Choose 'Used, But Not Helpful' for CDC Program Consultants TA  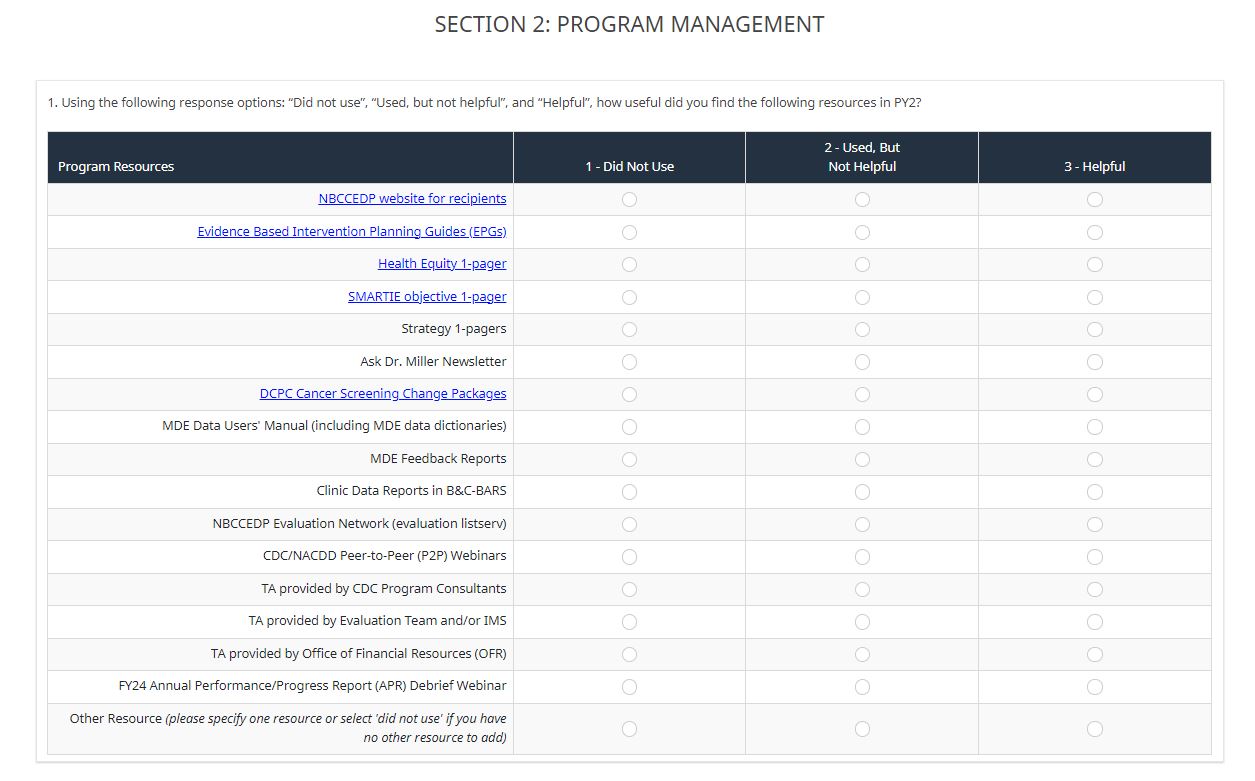pyautogui.click(x=862, y=589)
